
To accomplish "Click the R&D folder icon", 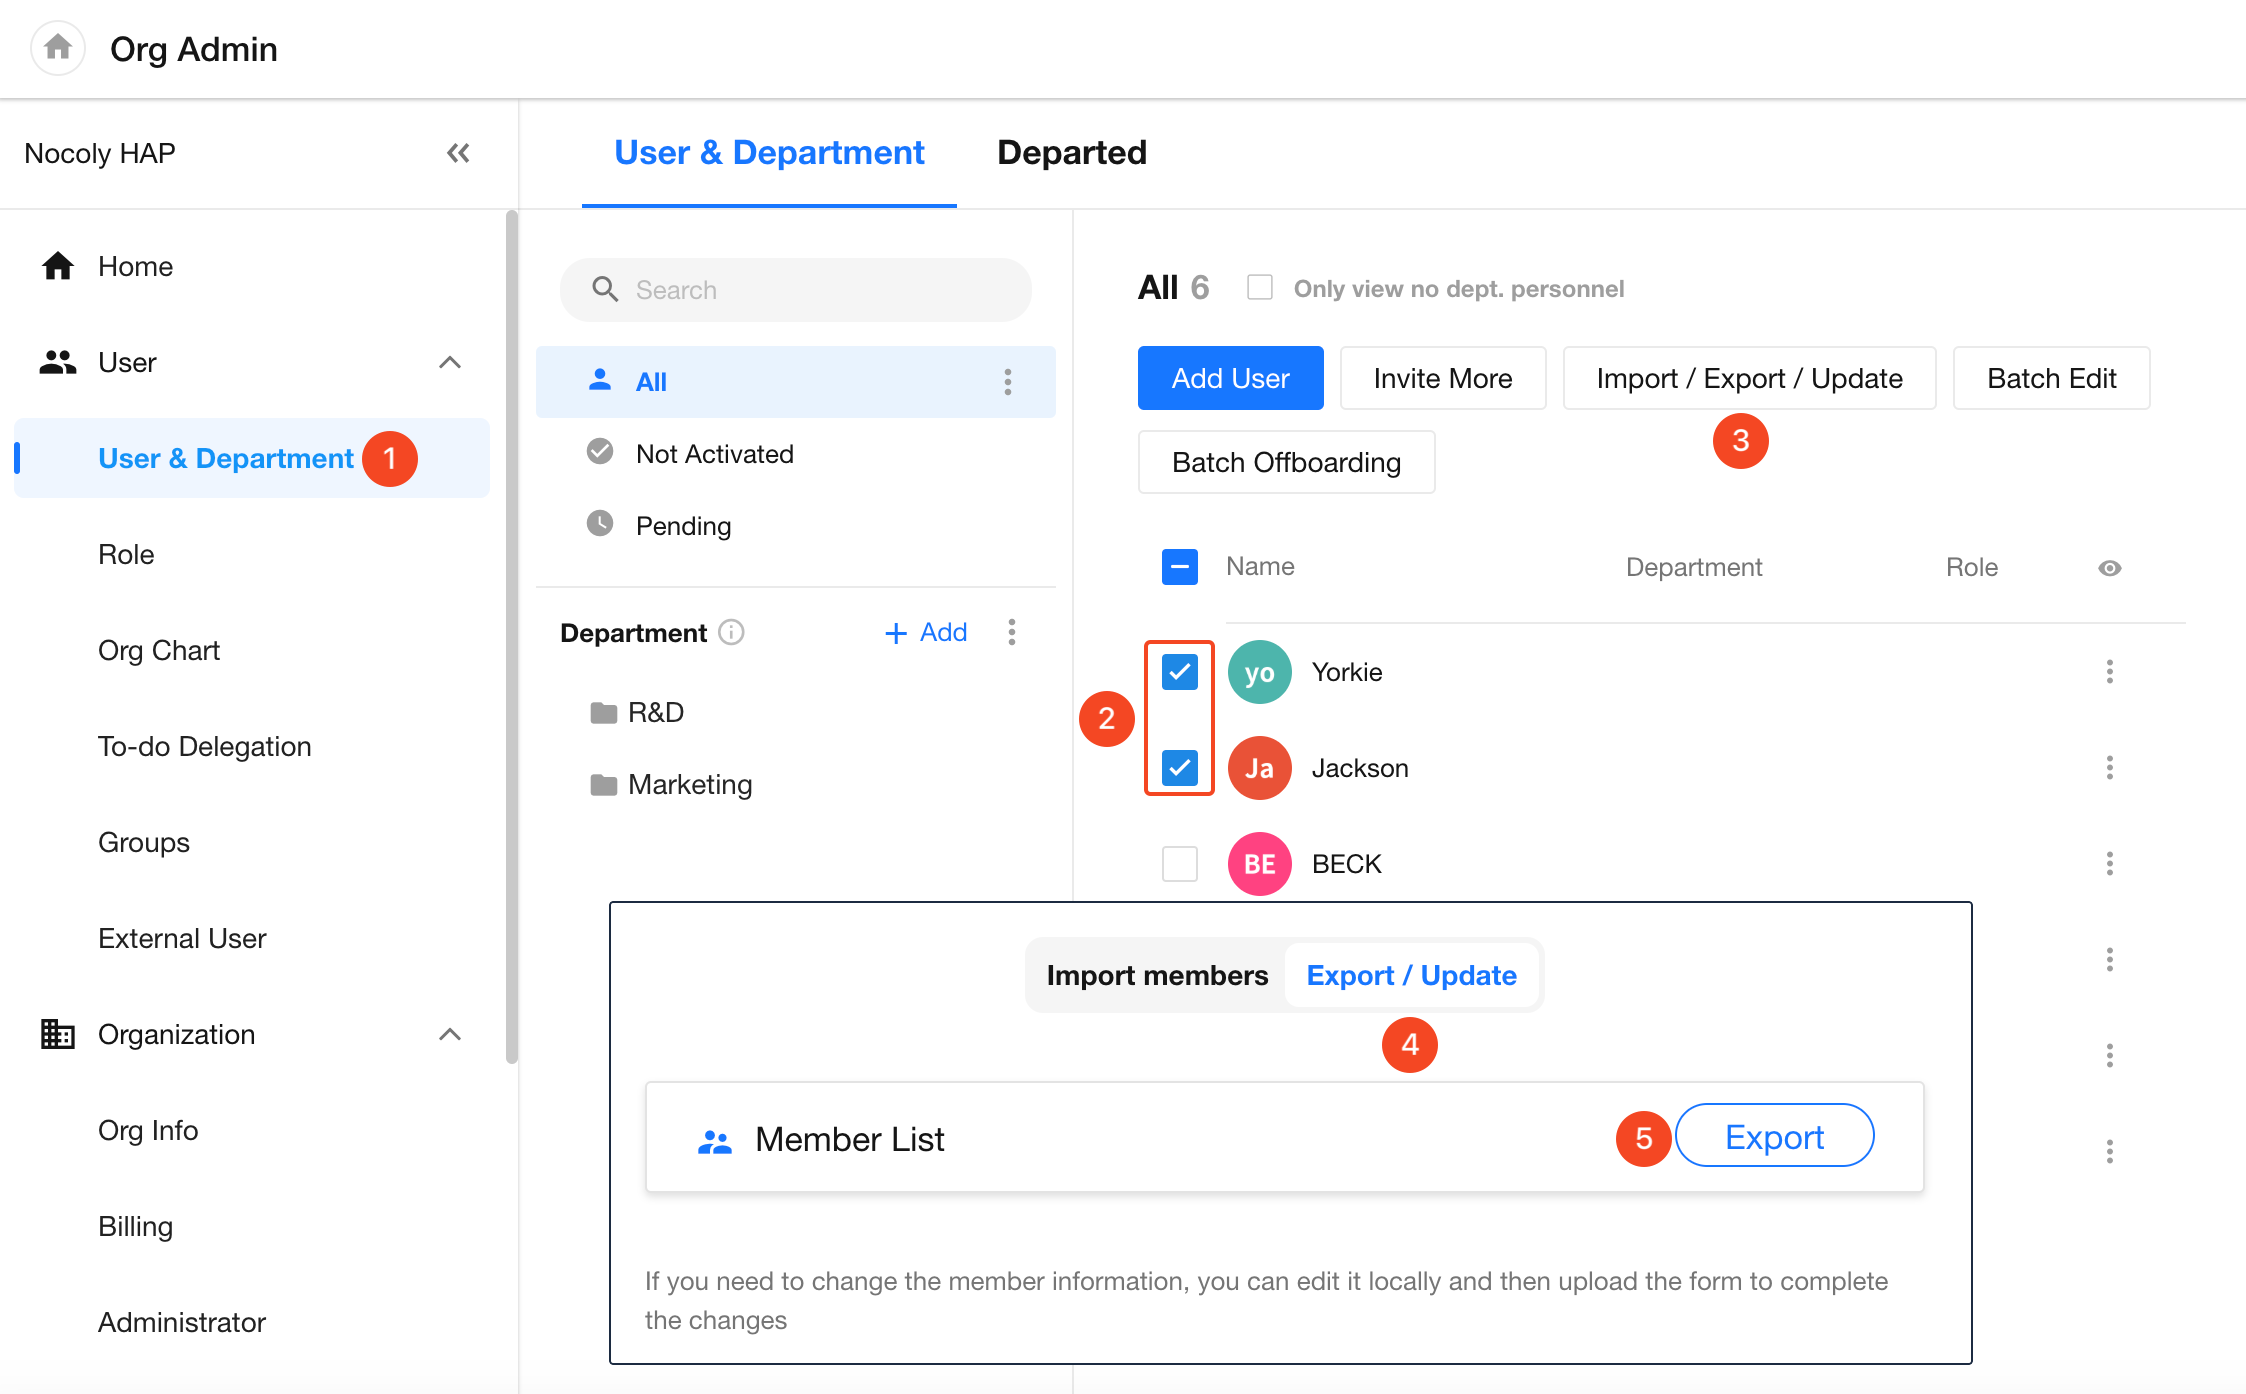I will click(603, 713).
